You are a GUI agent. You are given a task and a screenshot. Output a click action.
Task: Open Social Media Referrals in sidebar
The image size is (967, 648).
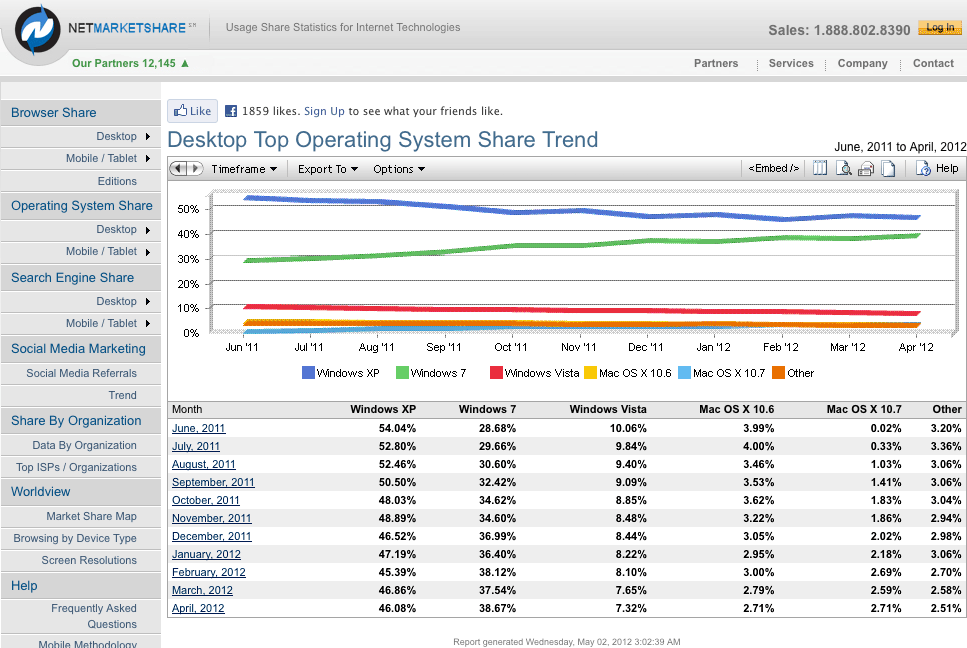coord(81,373)
